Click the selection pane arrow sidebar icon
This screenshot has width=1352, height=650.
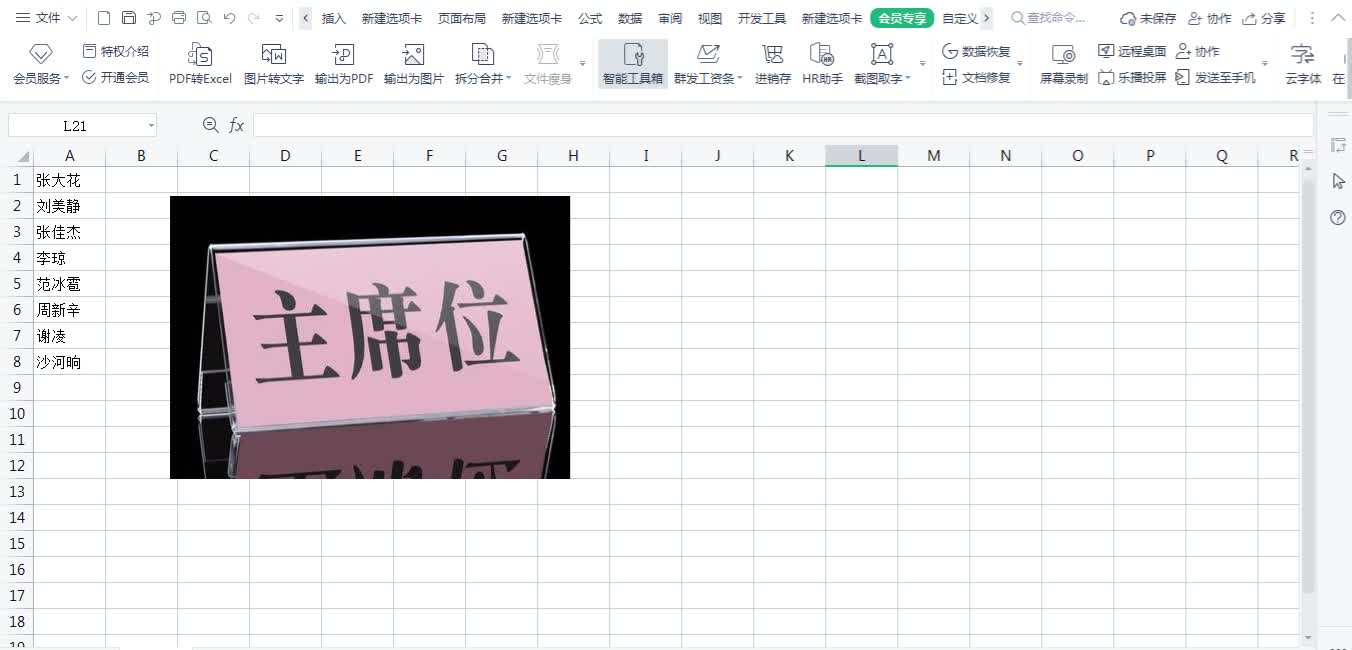1338,181
